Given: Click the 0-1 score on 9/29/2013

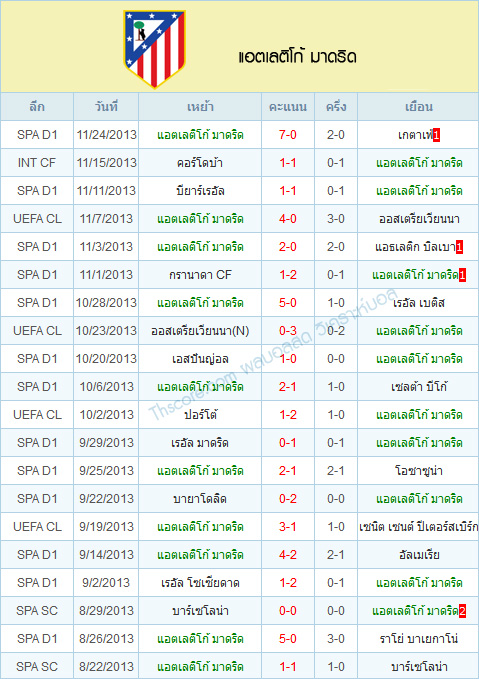Looking at the screenshot, I should click(x=288, y=443).
